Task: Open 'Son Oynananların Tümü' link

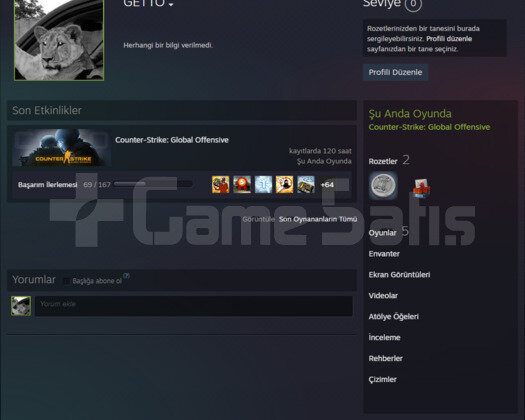Action: click(318, 219)
